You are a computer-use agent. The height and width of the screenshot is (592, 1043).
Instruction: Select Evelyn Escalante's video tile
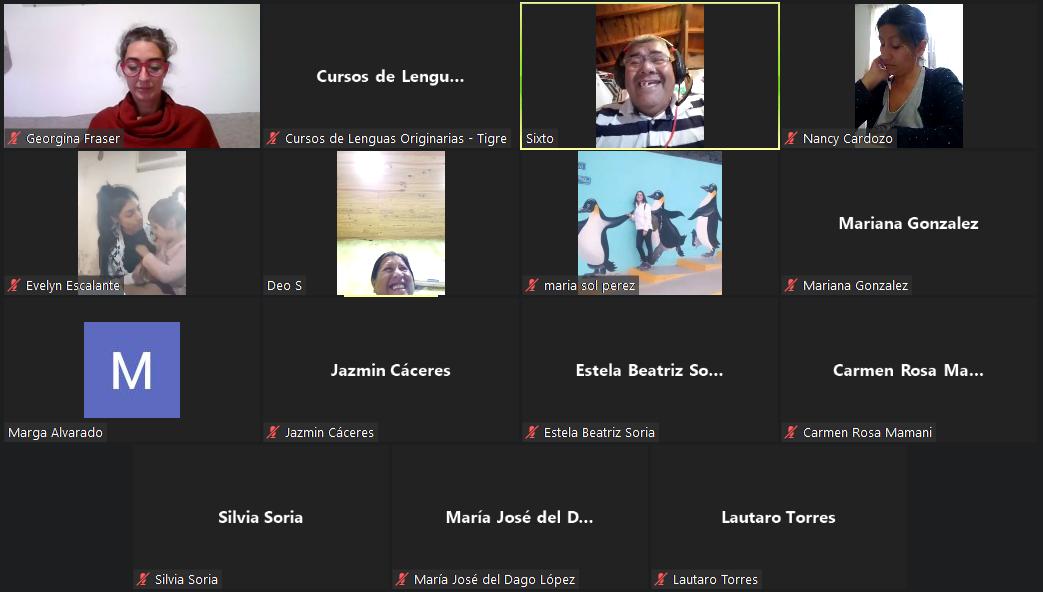132,223
